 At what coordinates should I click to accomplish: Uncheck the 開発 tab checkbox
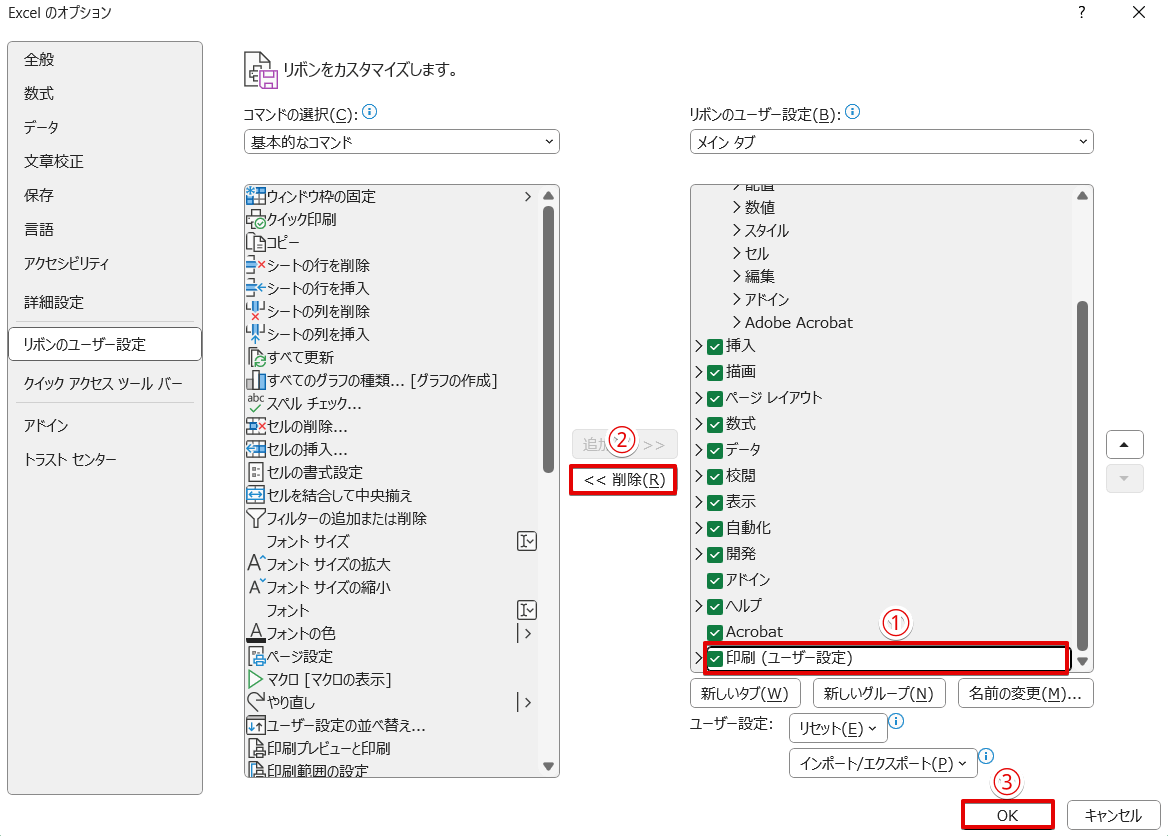tap(716, 554)
